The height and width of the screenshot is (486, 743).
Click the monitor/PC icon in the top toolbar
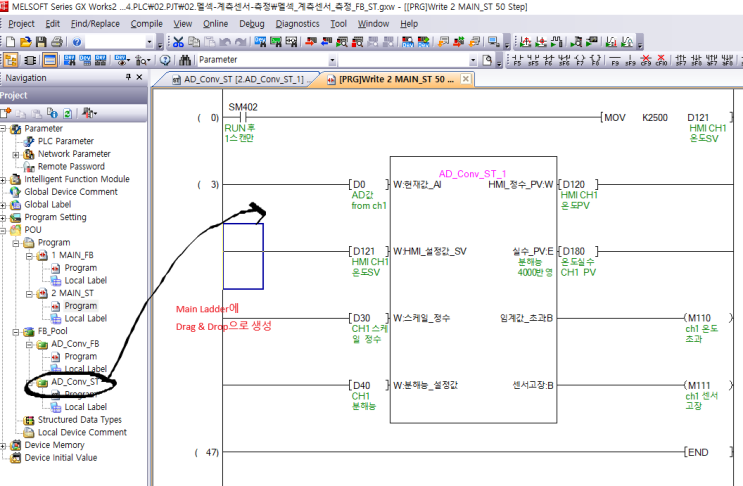coord(493,42)
